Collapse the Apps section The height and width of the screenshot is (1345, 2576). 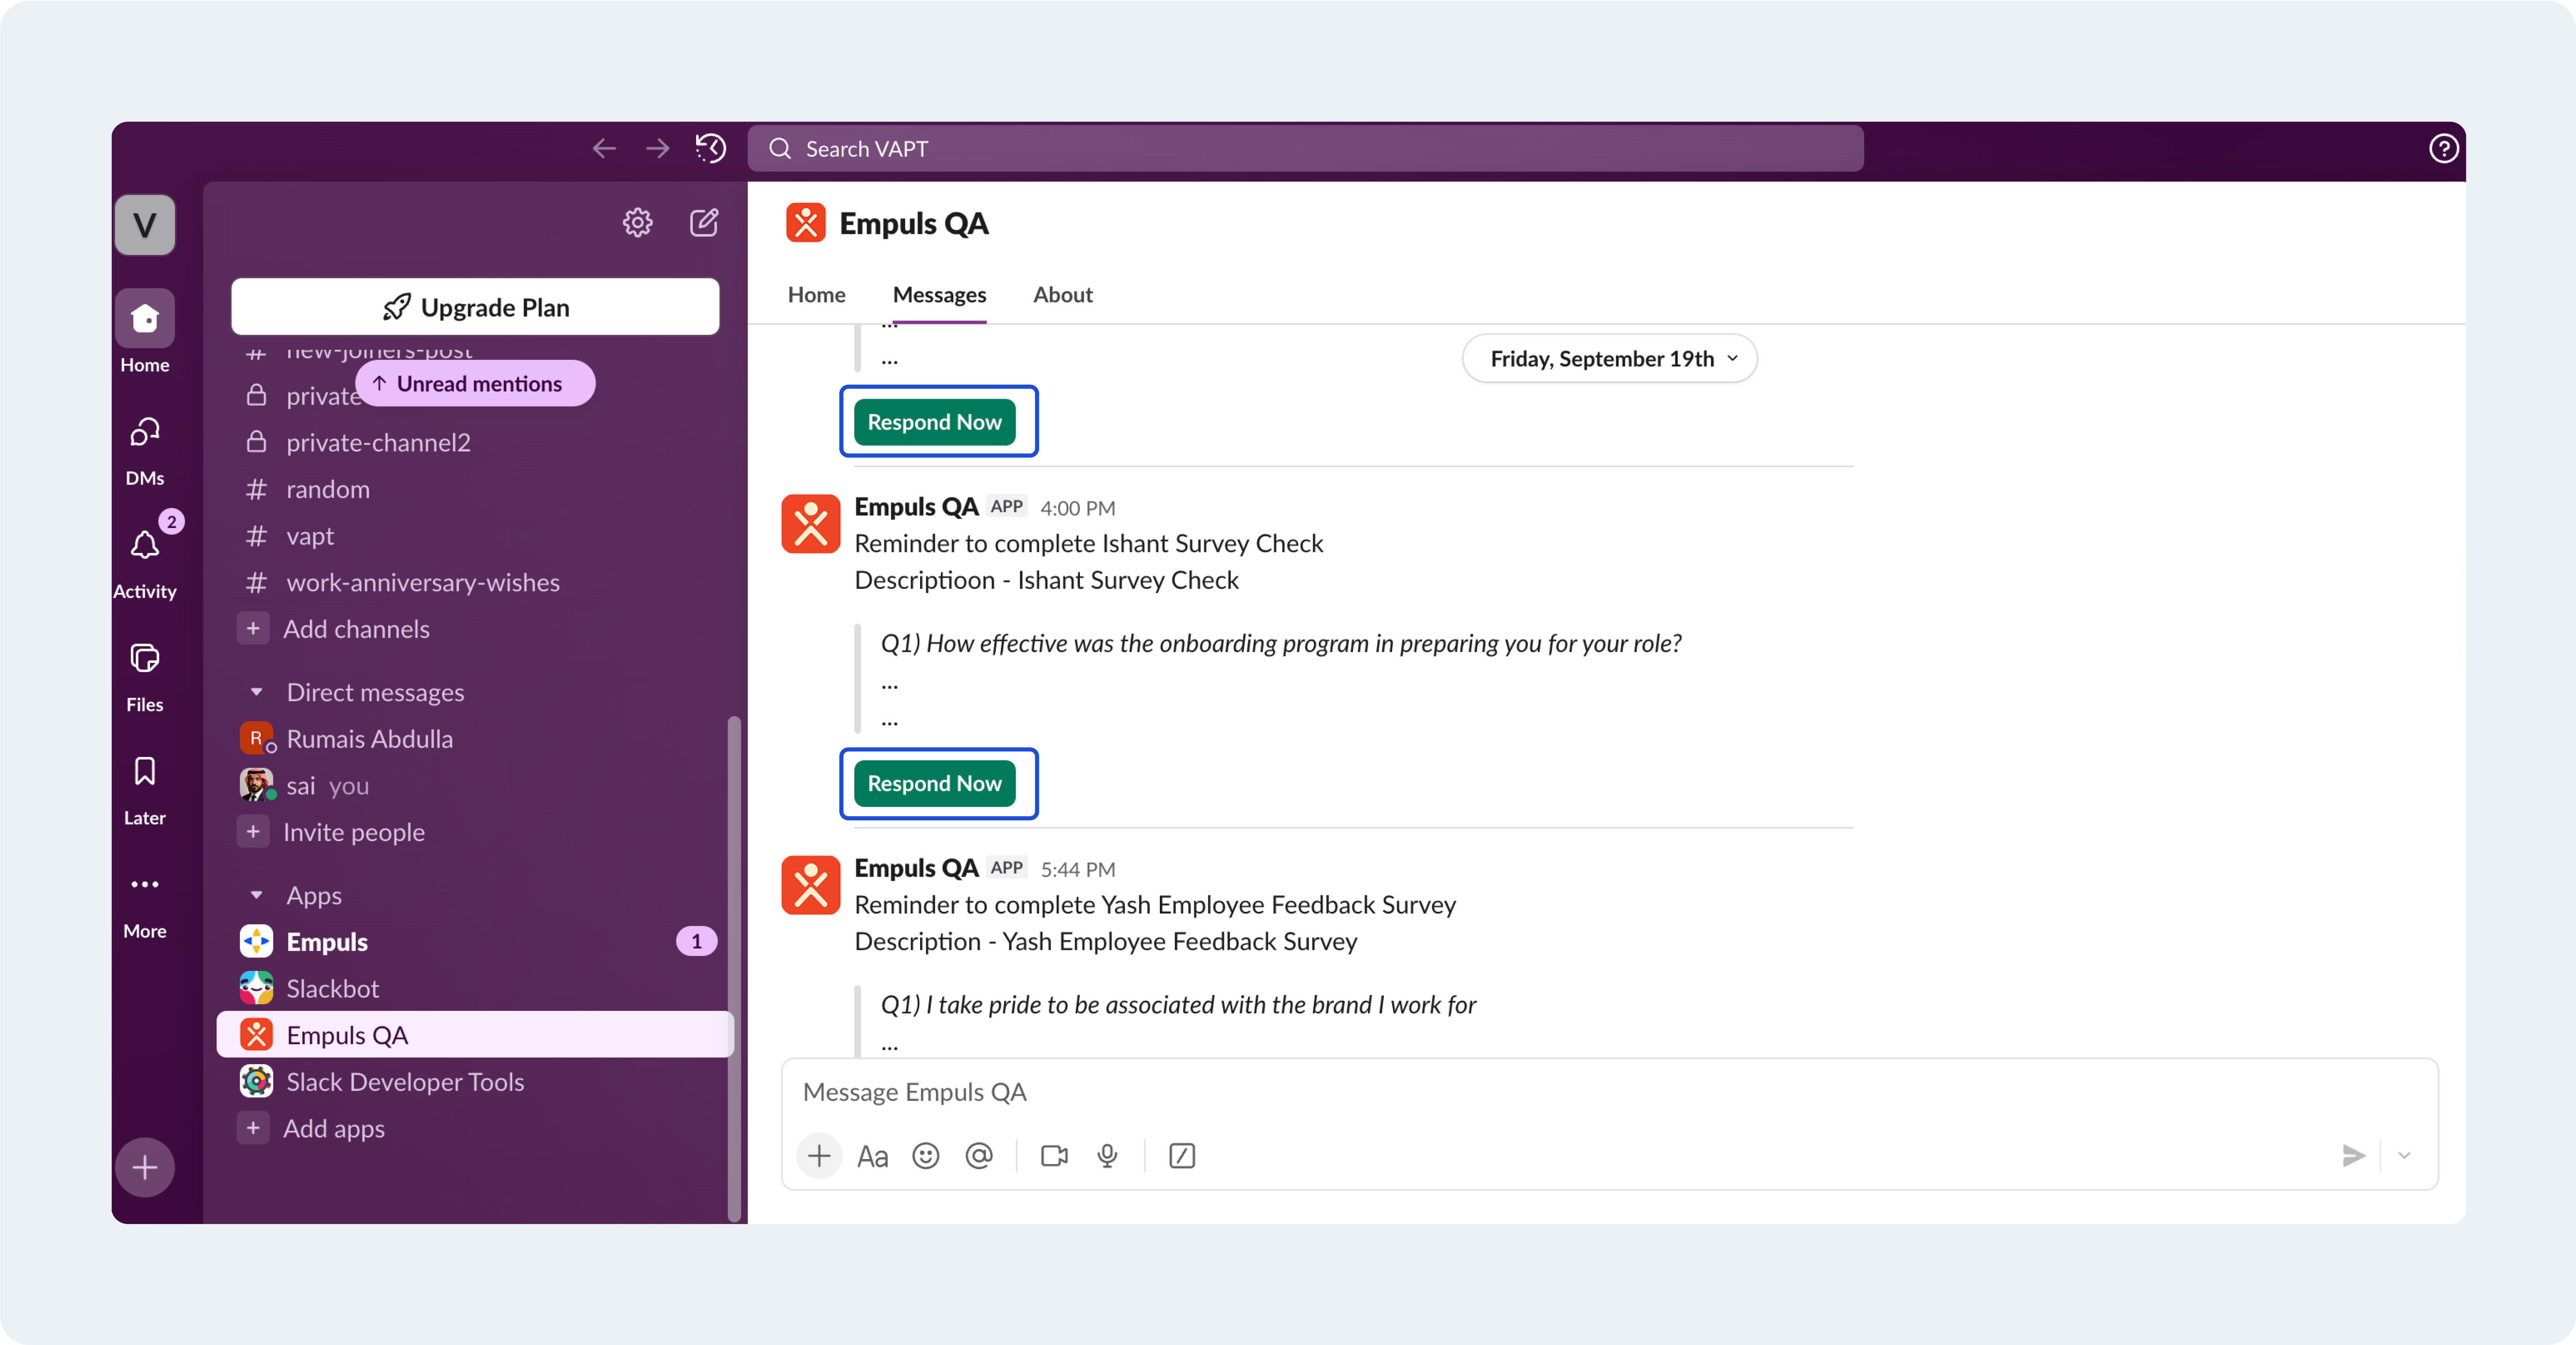tap(257, 895)
